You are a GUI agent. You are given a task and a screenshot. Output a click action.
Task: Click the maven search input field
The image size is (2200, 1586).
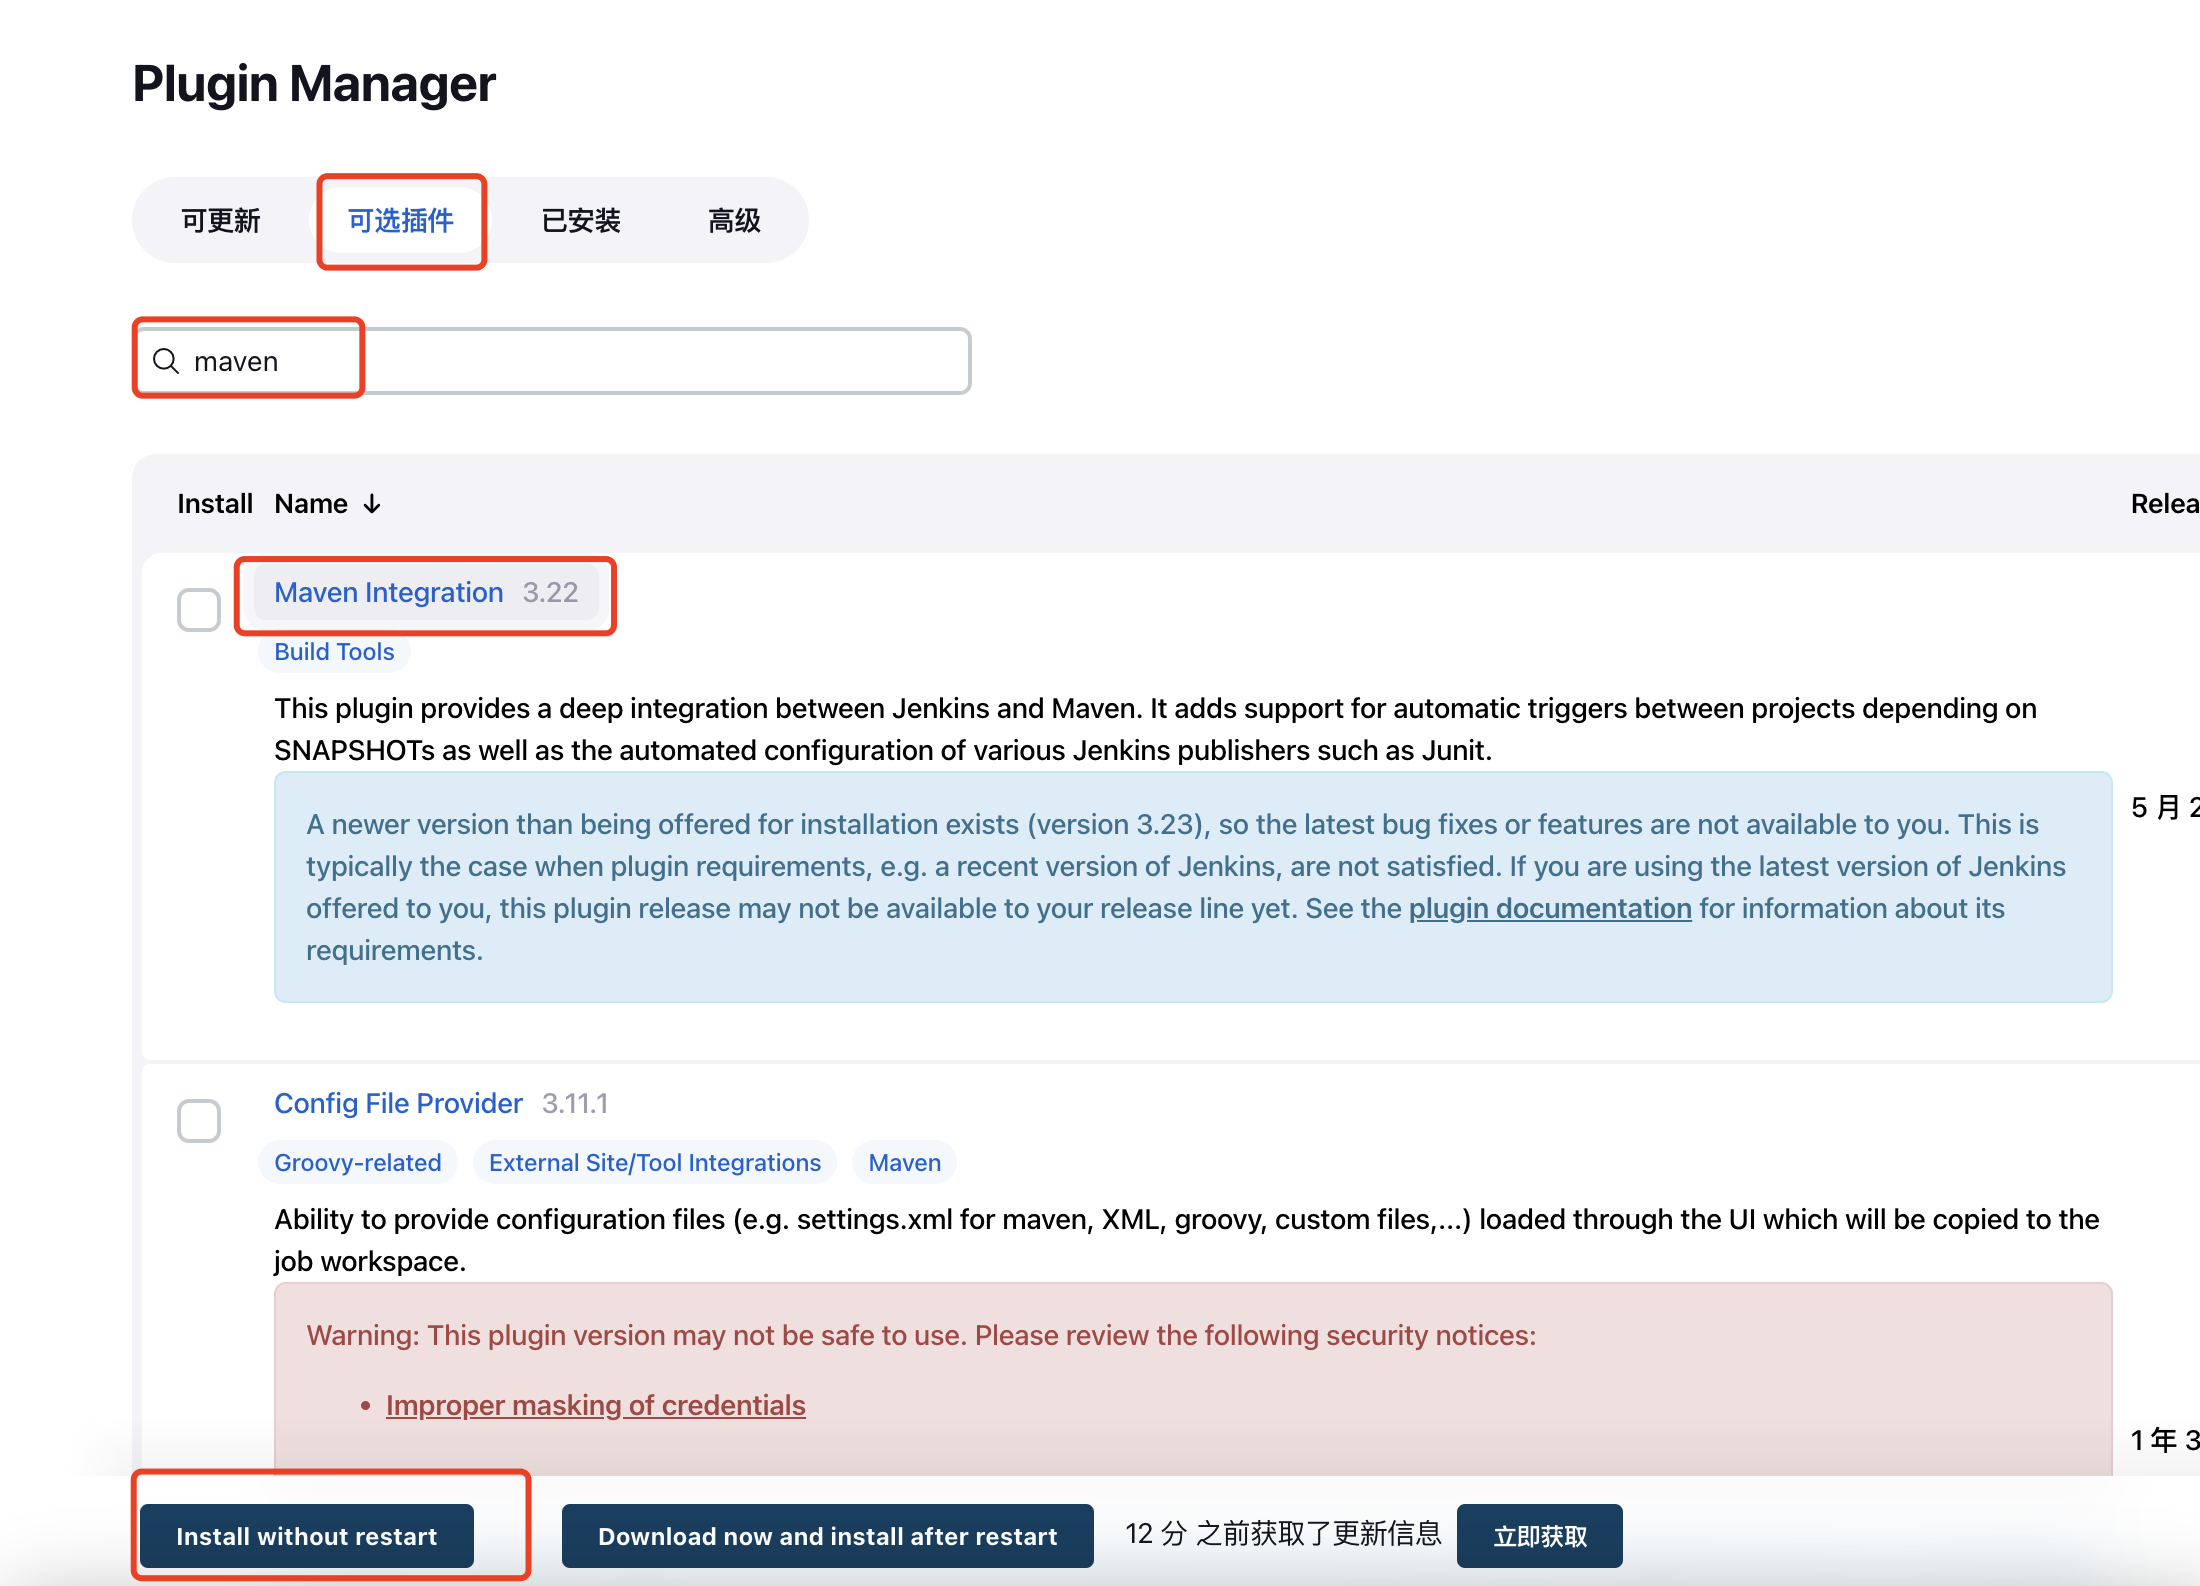pos(552,361)
